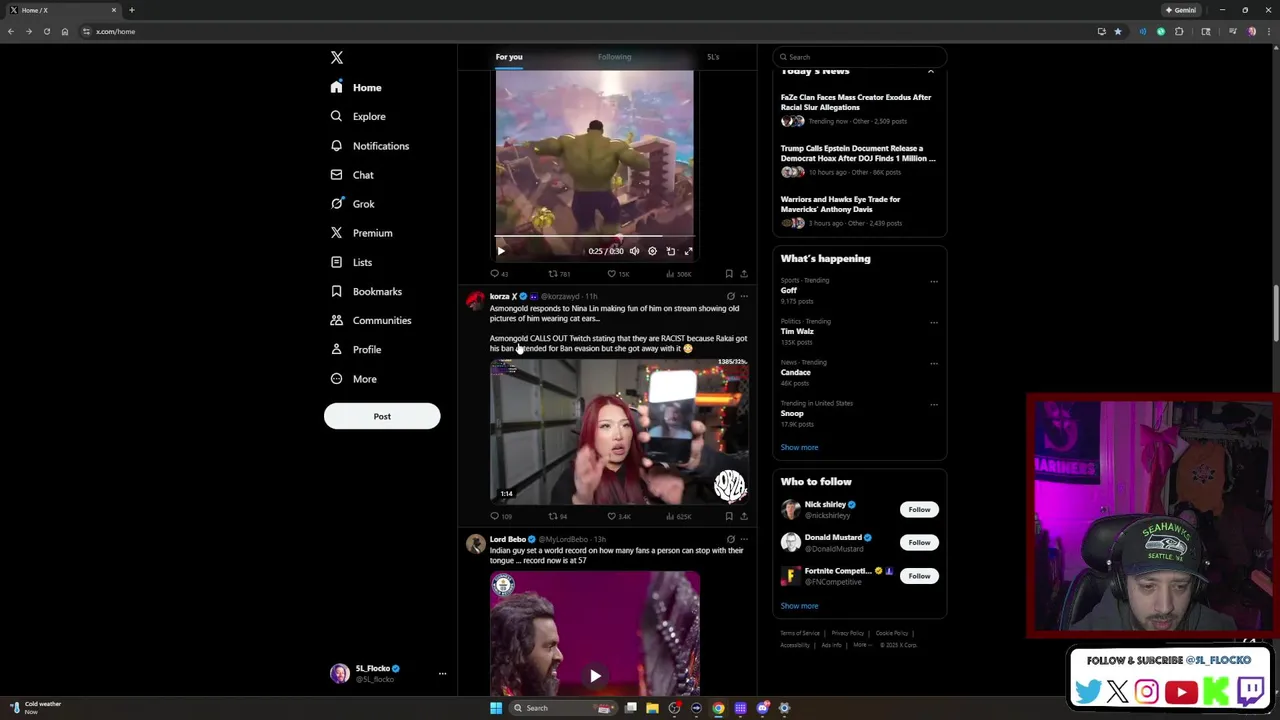This screenshot has height=720, width=1280.
Task: Click the X search field
Action: (860, 57)
